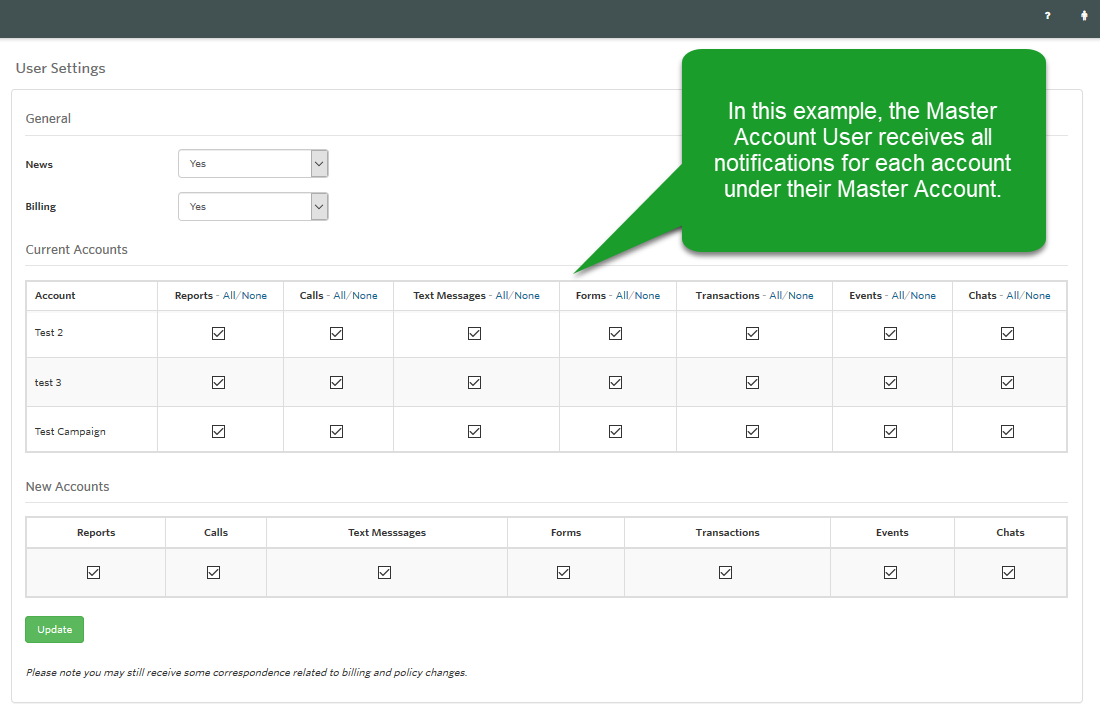Select All for Chats column
The height and width of the screenshot is (713, 1100).
[x=1012, y=296]
